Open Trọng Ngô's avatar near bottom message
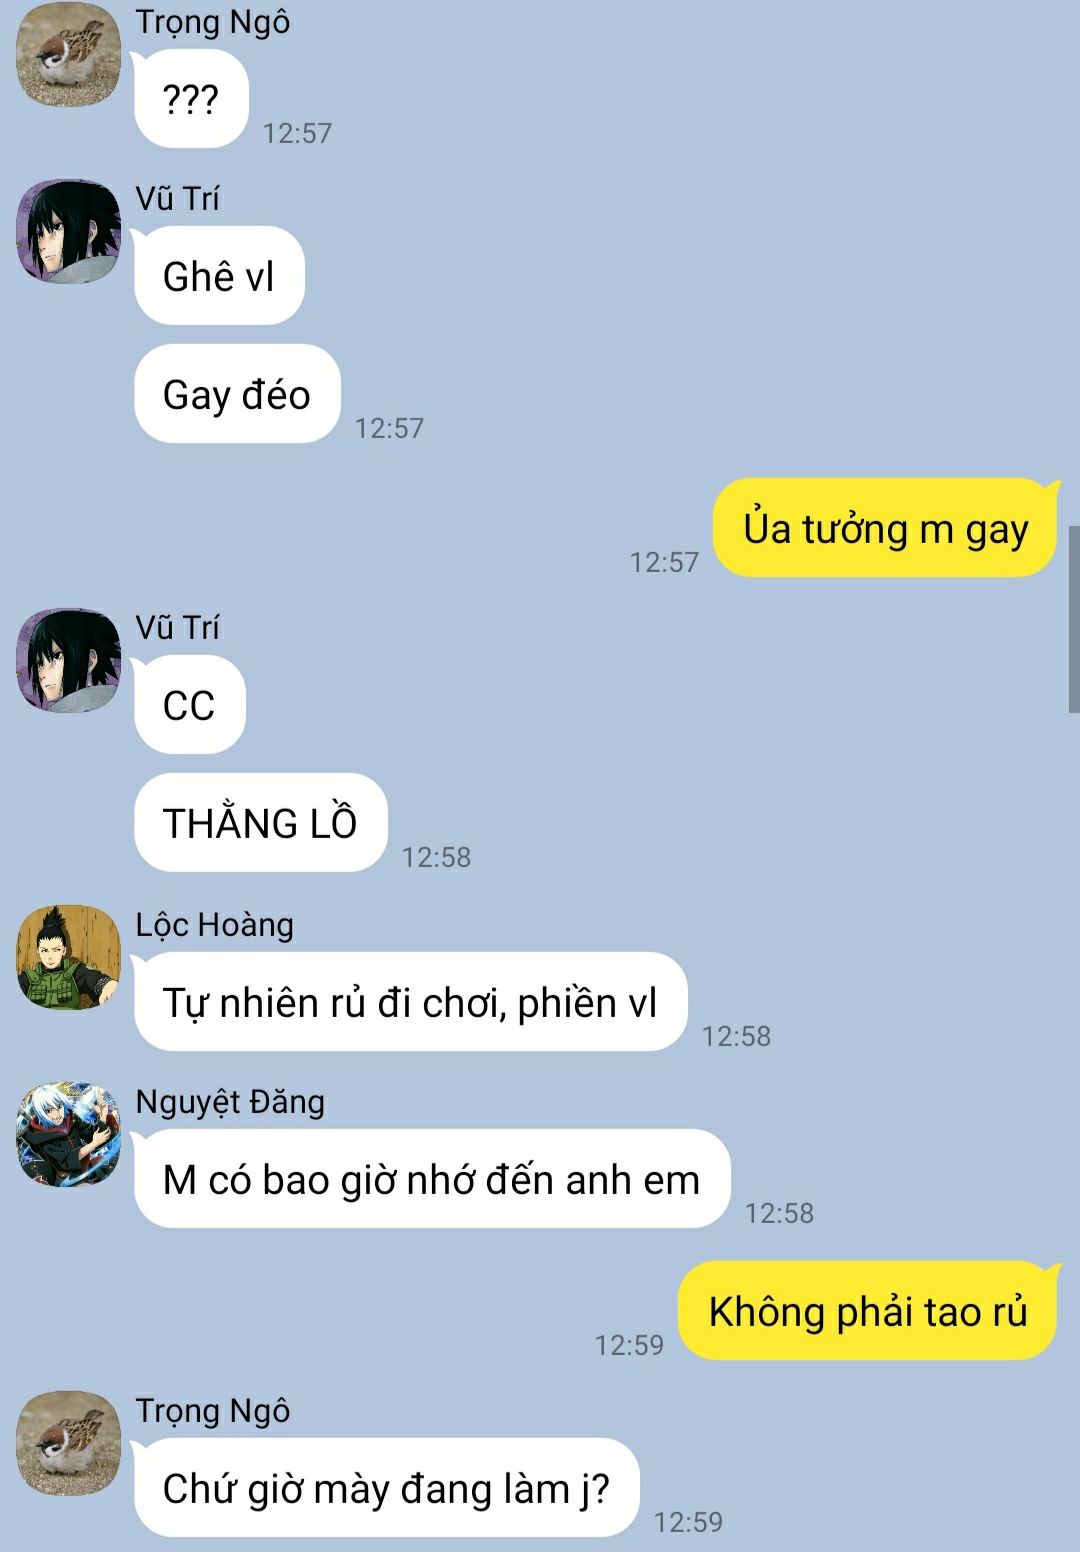This screenshot has width=1080, height=1552. (68, 1444)
